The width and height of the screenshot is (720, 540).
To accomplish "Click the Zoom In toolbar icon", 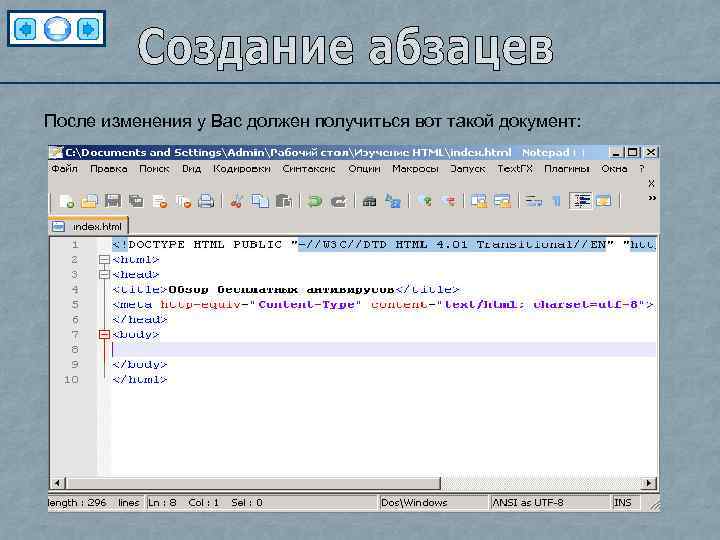I will point(425,201).
